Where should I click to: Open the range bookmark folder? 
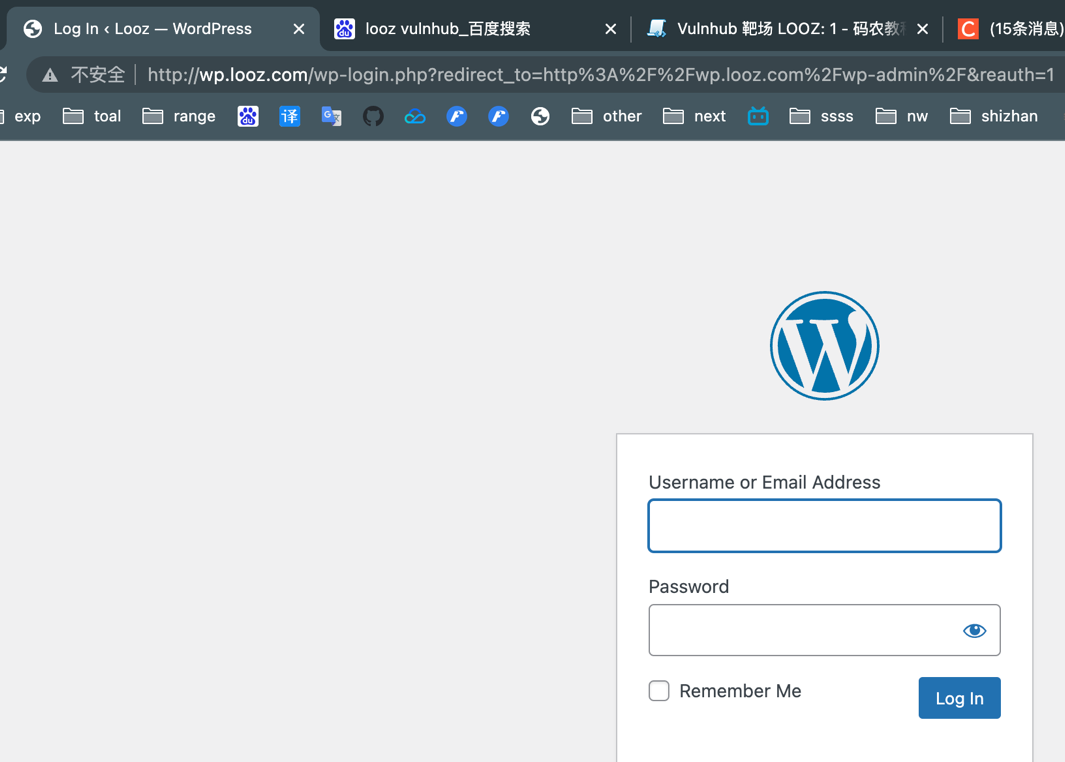179,116
